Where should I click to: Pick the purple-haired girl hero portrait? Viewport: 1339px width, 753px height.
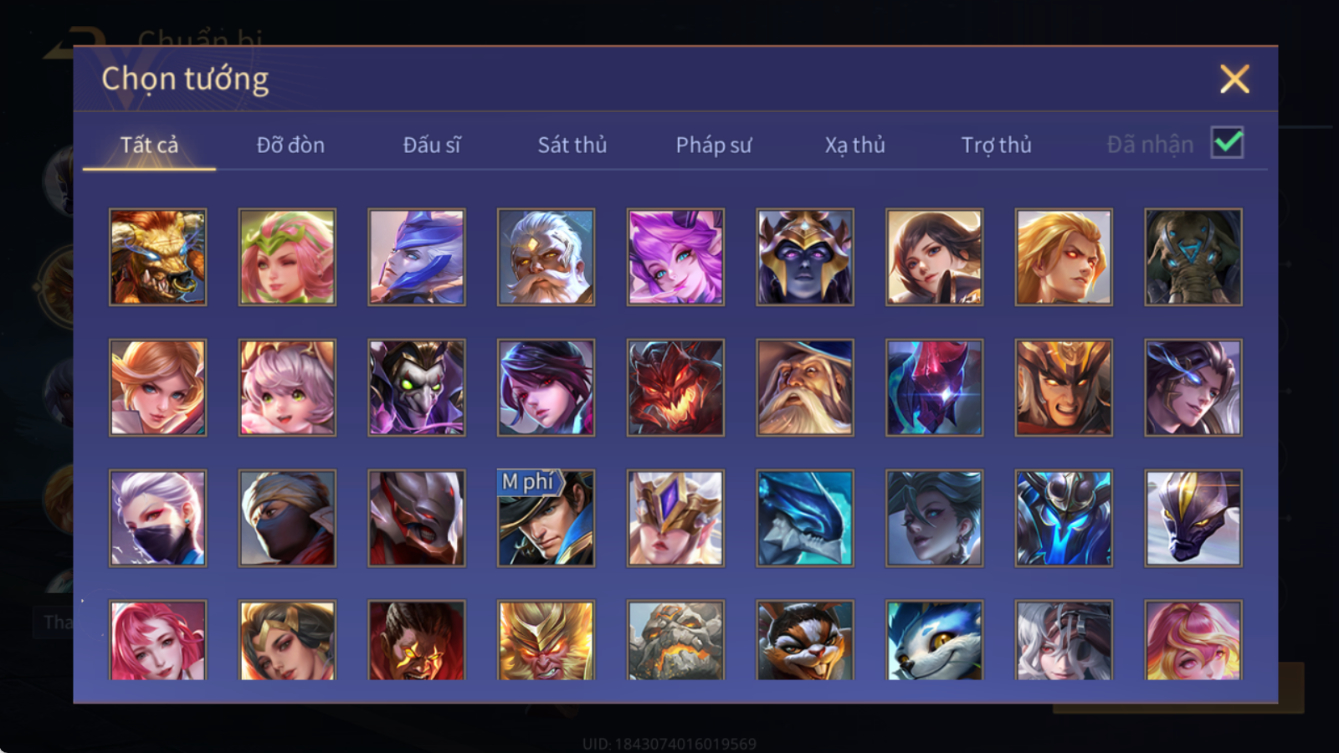coord(675,257)
